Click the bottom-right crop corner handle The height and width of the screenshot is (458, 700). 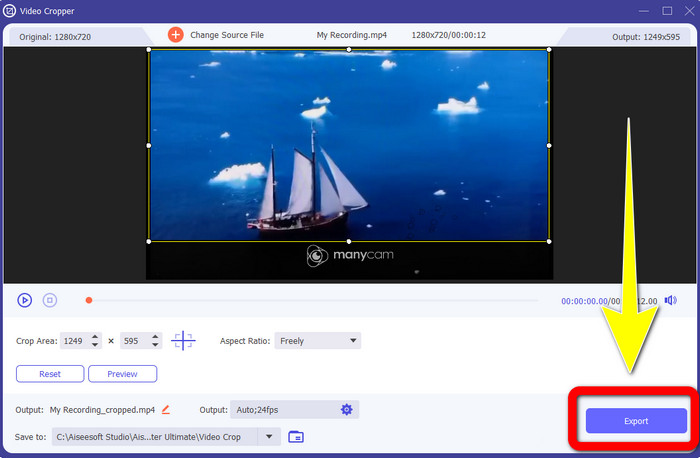549,241
